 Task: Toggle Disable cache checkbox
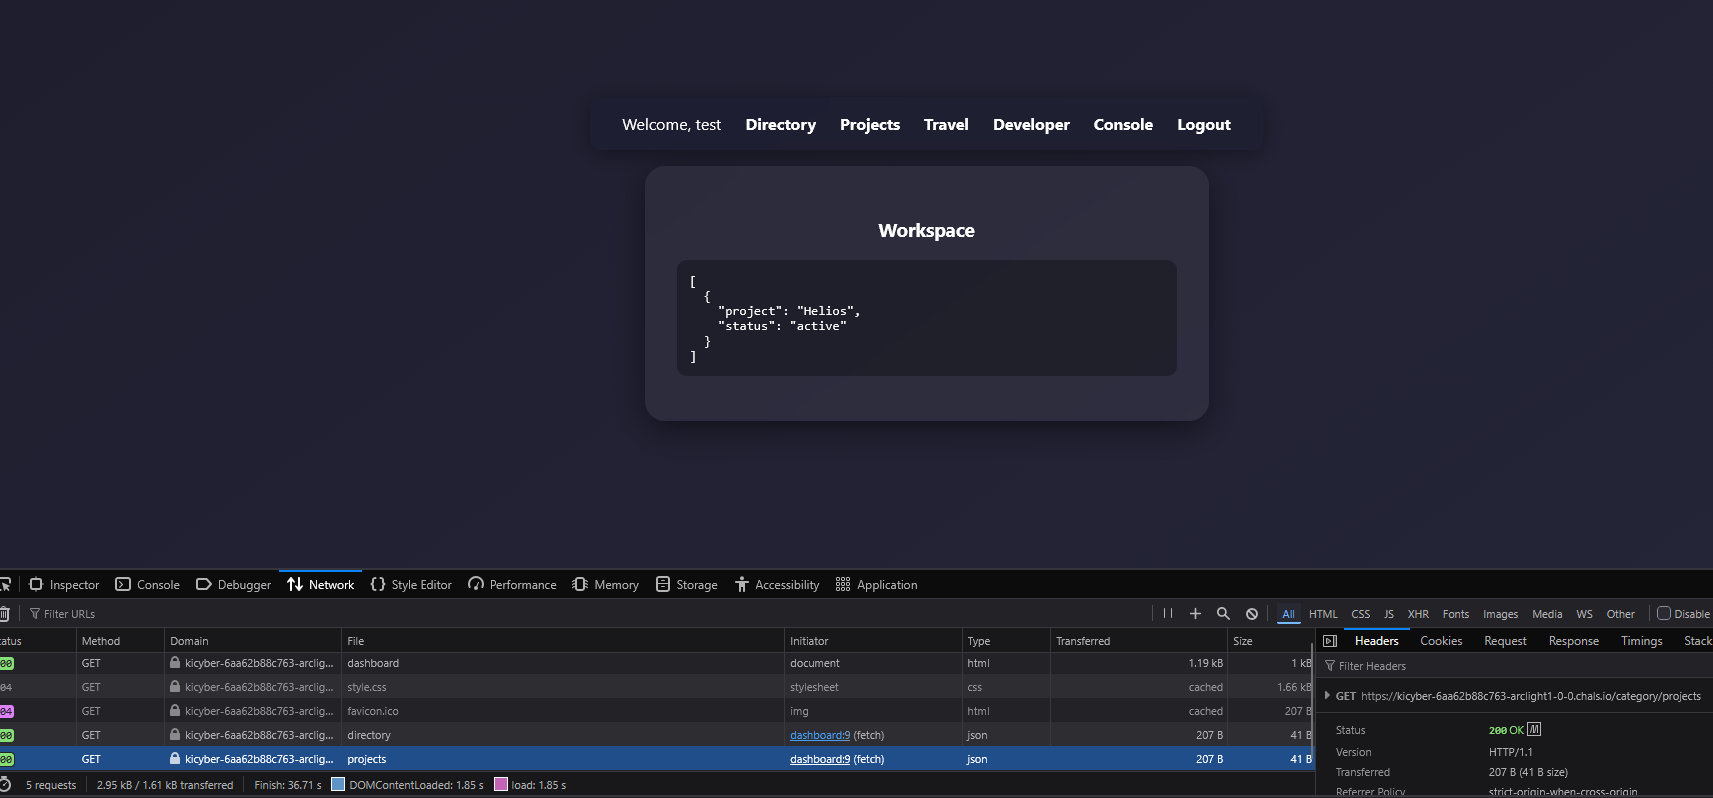tap(1664, 614)
